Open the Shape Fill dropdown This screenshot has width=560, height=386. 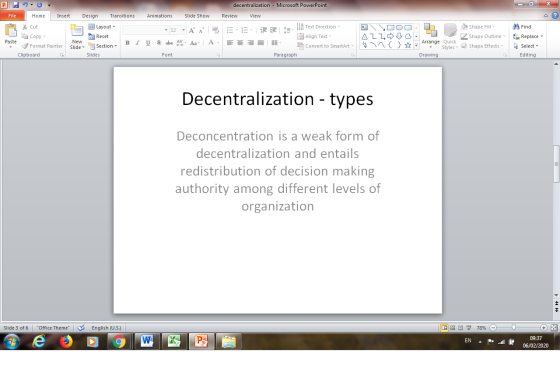[x=478, y=27]
